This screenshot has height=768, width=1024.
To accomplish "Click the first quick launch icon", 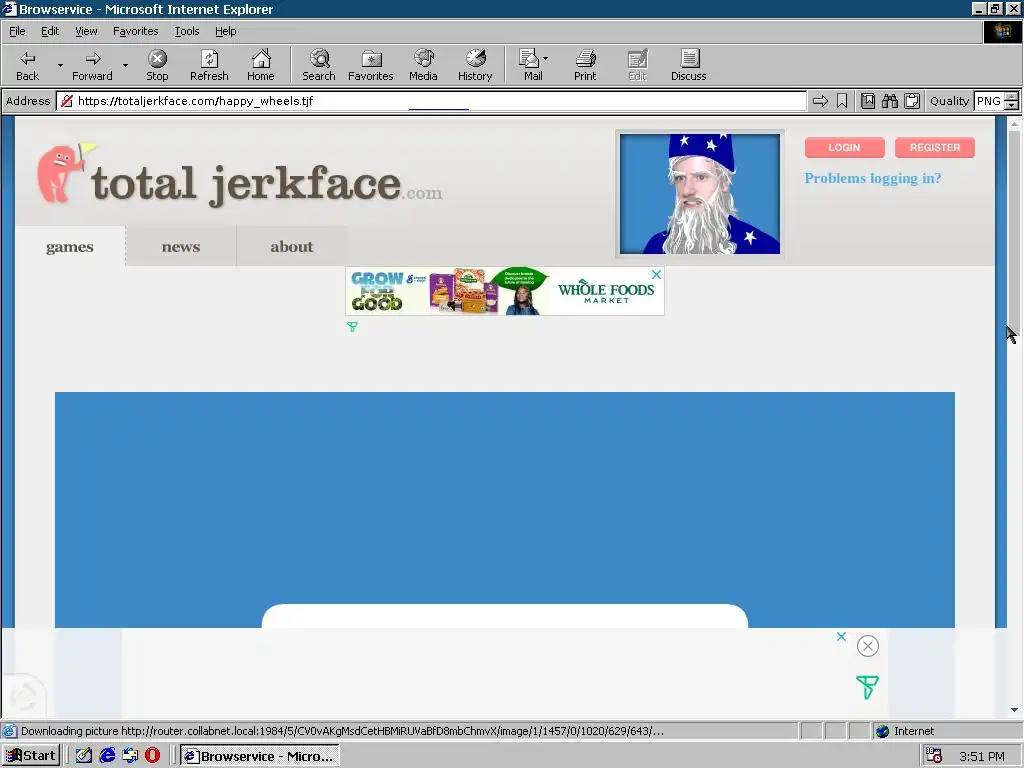I will click(x=84, y=756).
